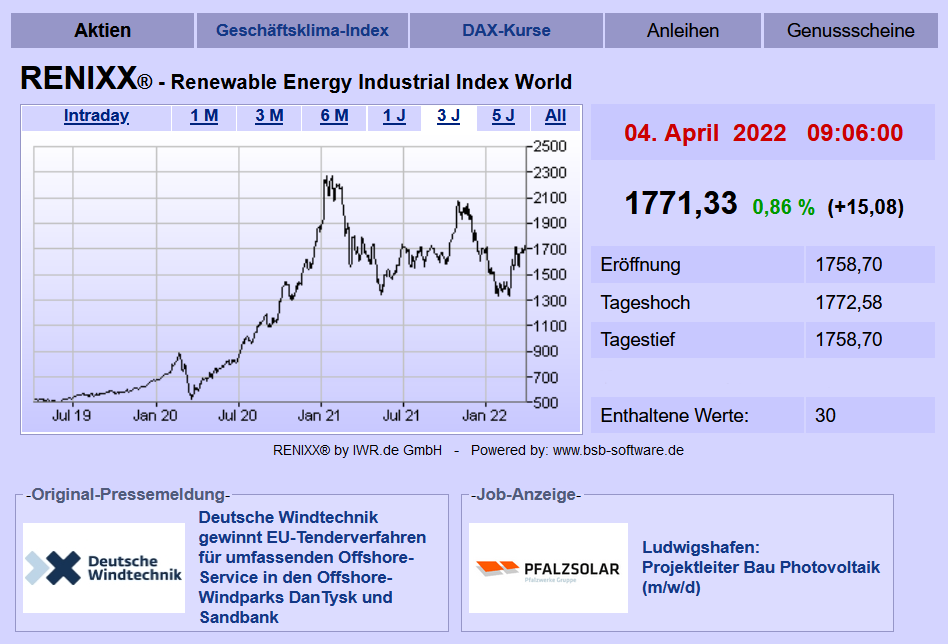Viewport: 948px width, 644px height.
Task: Click the Pfalzsolar logo image
Action: [548, 568]
